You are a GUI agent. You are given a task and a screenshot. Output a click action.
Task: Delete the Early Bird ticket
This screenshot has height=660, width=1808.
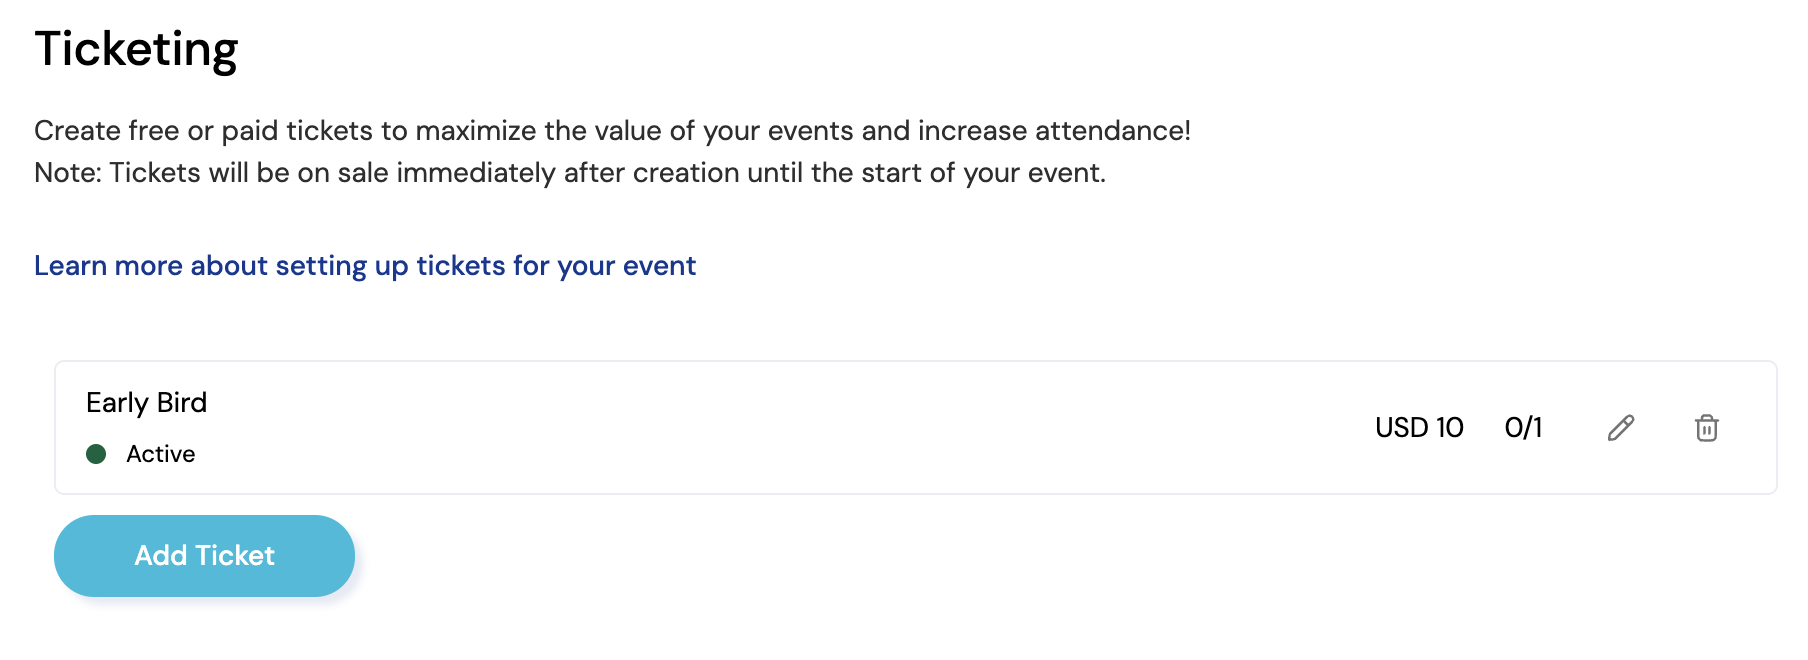1706,428
